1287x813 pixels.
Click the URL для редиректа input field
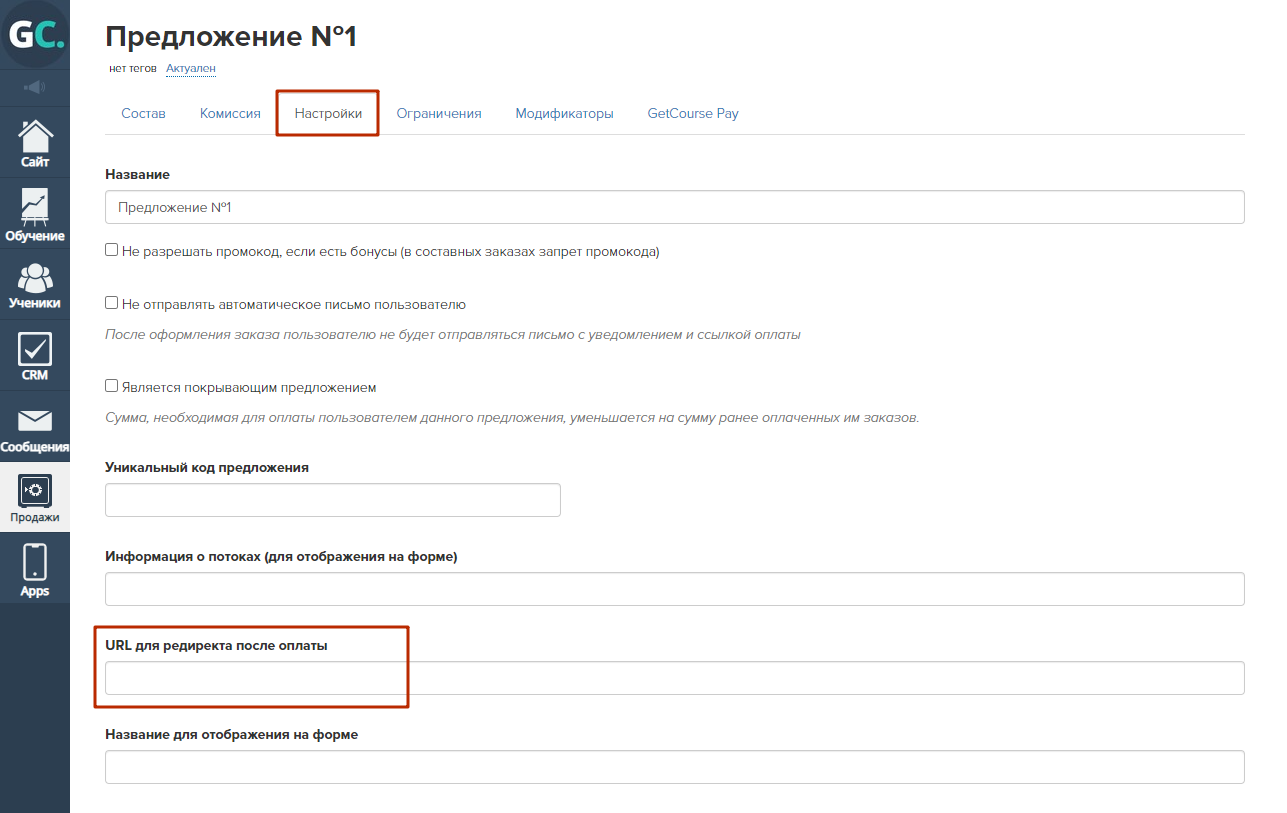pyautogui.click(x=674, y=678)
